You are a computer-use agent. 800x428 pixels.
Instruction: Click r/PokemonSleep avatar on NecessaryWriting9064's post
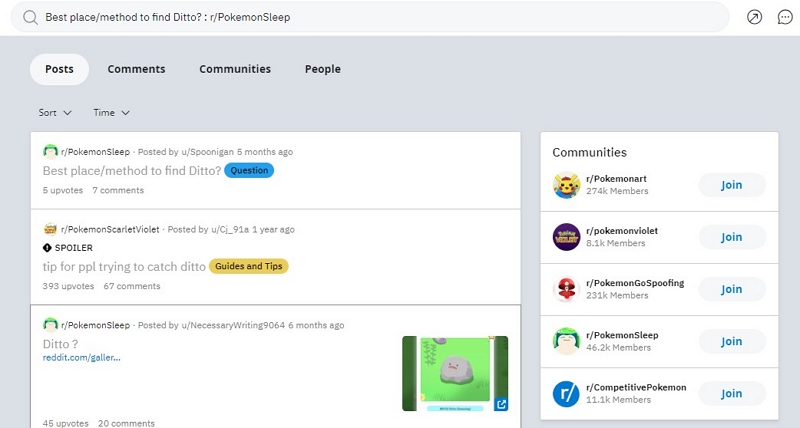point(51,325)
